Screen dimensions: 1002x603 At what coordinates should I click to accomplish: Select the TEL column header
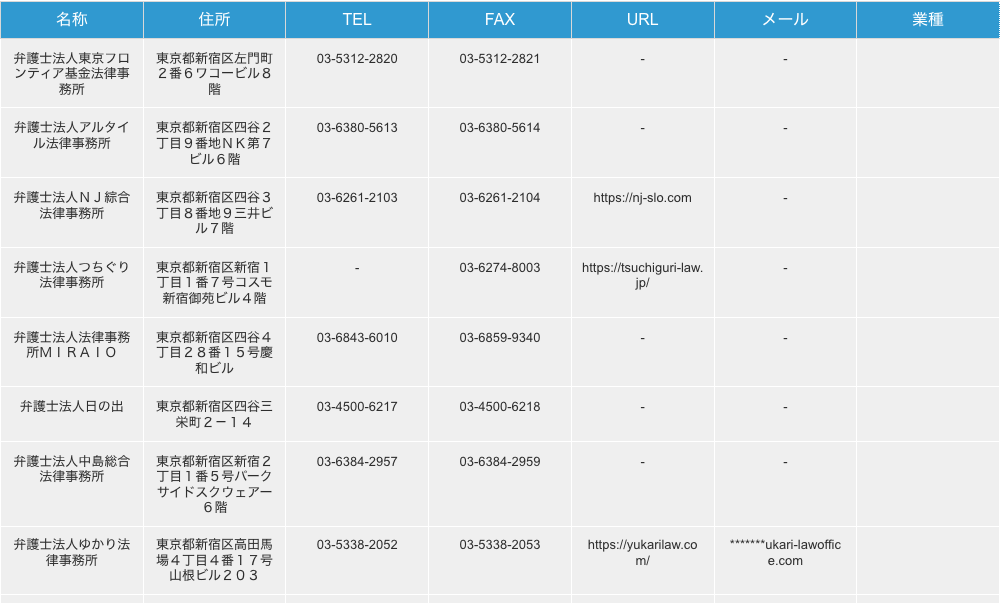(x=357, y=20)
